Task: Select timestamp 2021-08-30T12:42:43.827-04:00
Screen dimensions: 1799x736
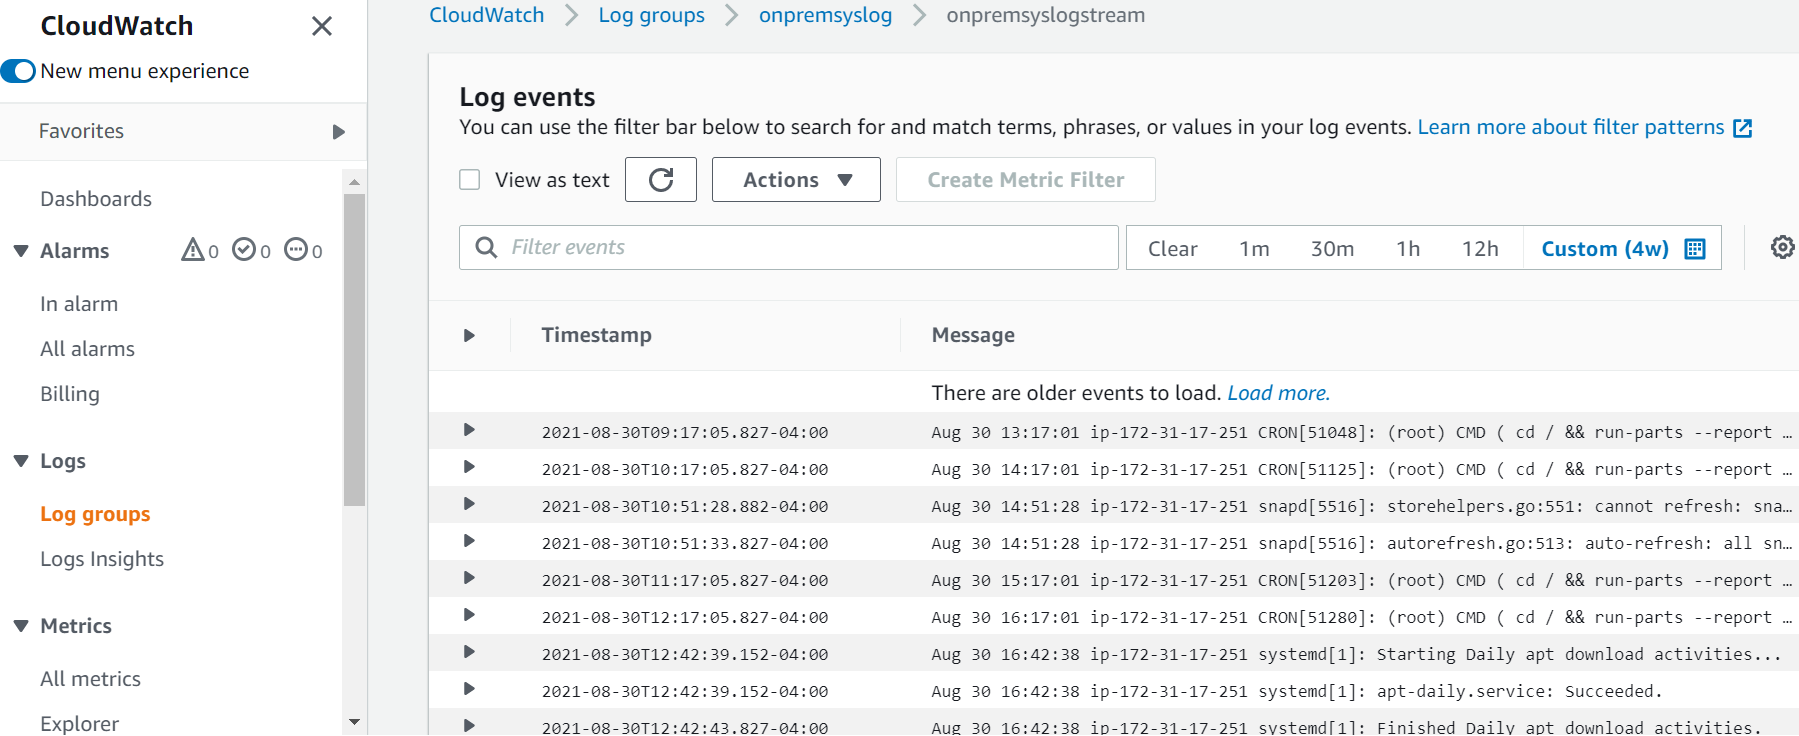Action: pyautogui.click(x=685, y=728)
